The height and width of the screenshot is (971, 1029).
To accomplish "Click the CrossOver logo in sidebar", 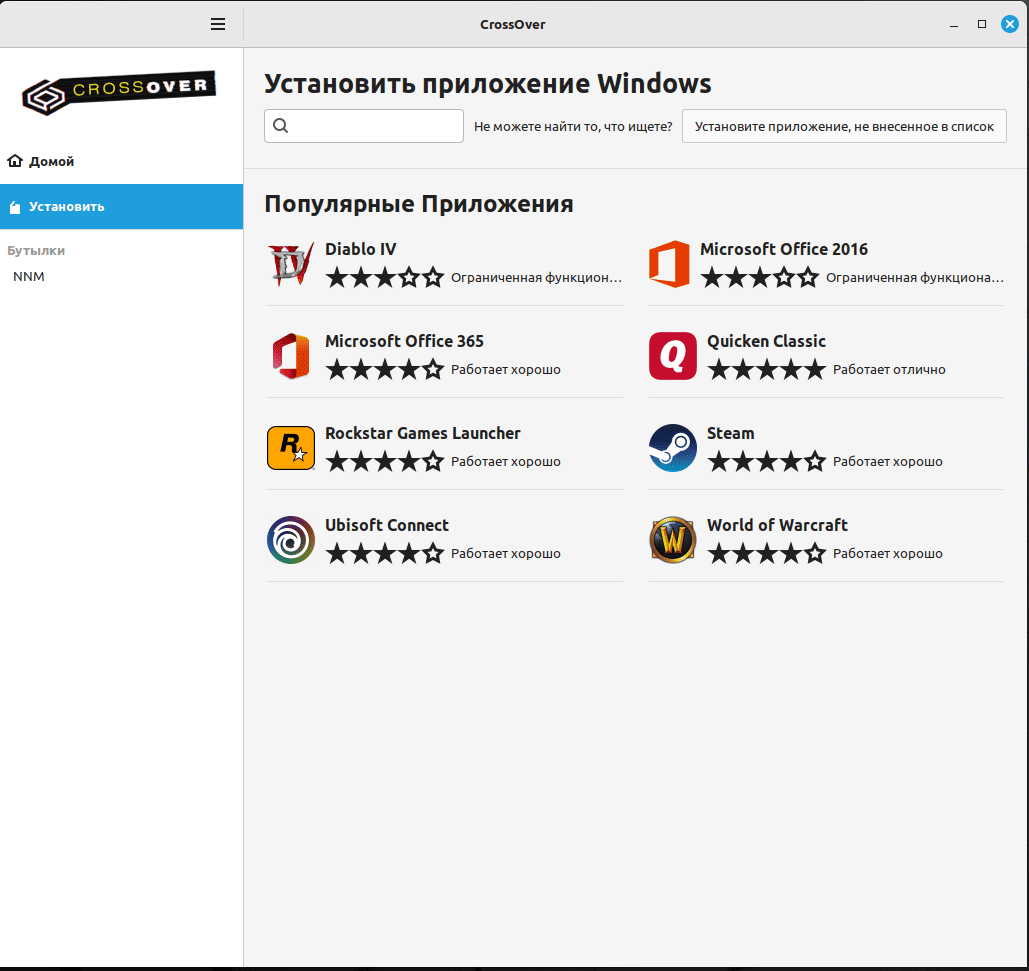I will tap(120, 92).
